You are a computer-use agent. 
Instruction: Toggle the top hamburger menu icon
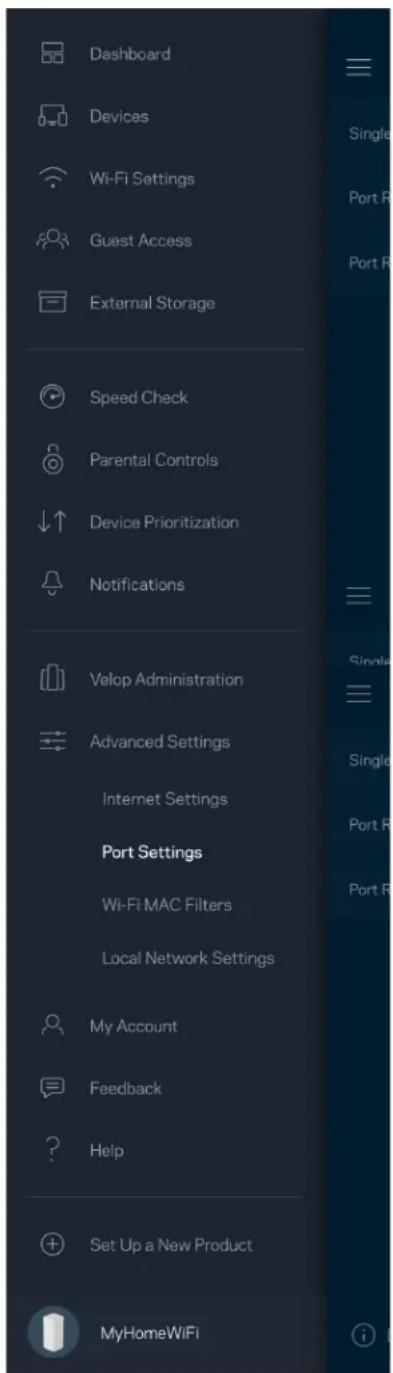tap(358, 68)
